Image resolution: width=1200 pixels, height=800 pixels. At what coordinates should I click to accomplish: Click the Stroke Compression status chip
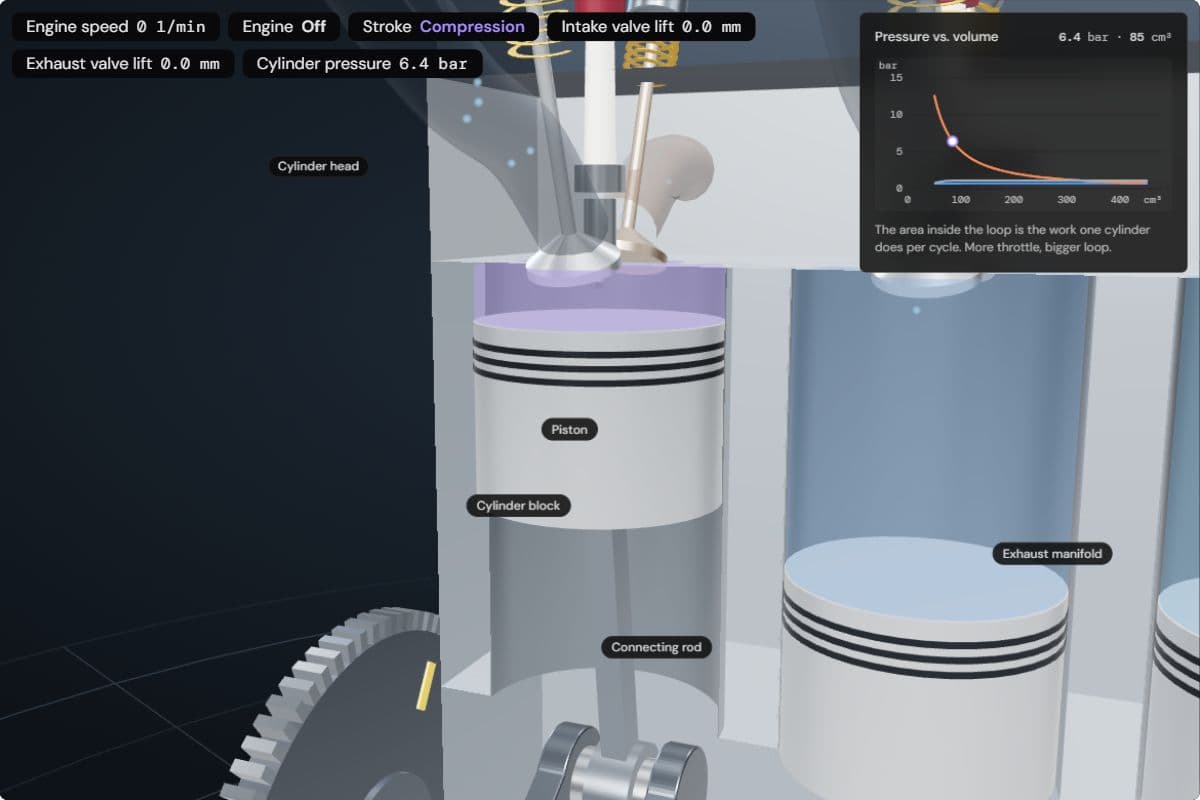click(443, 27)
